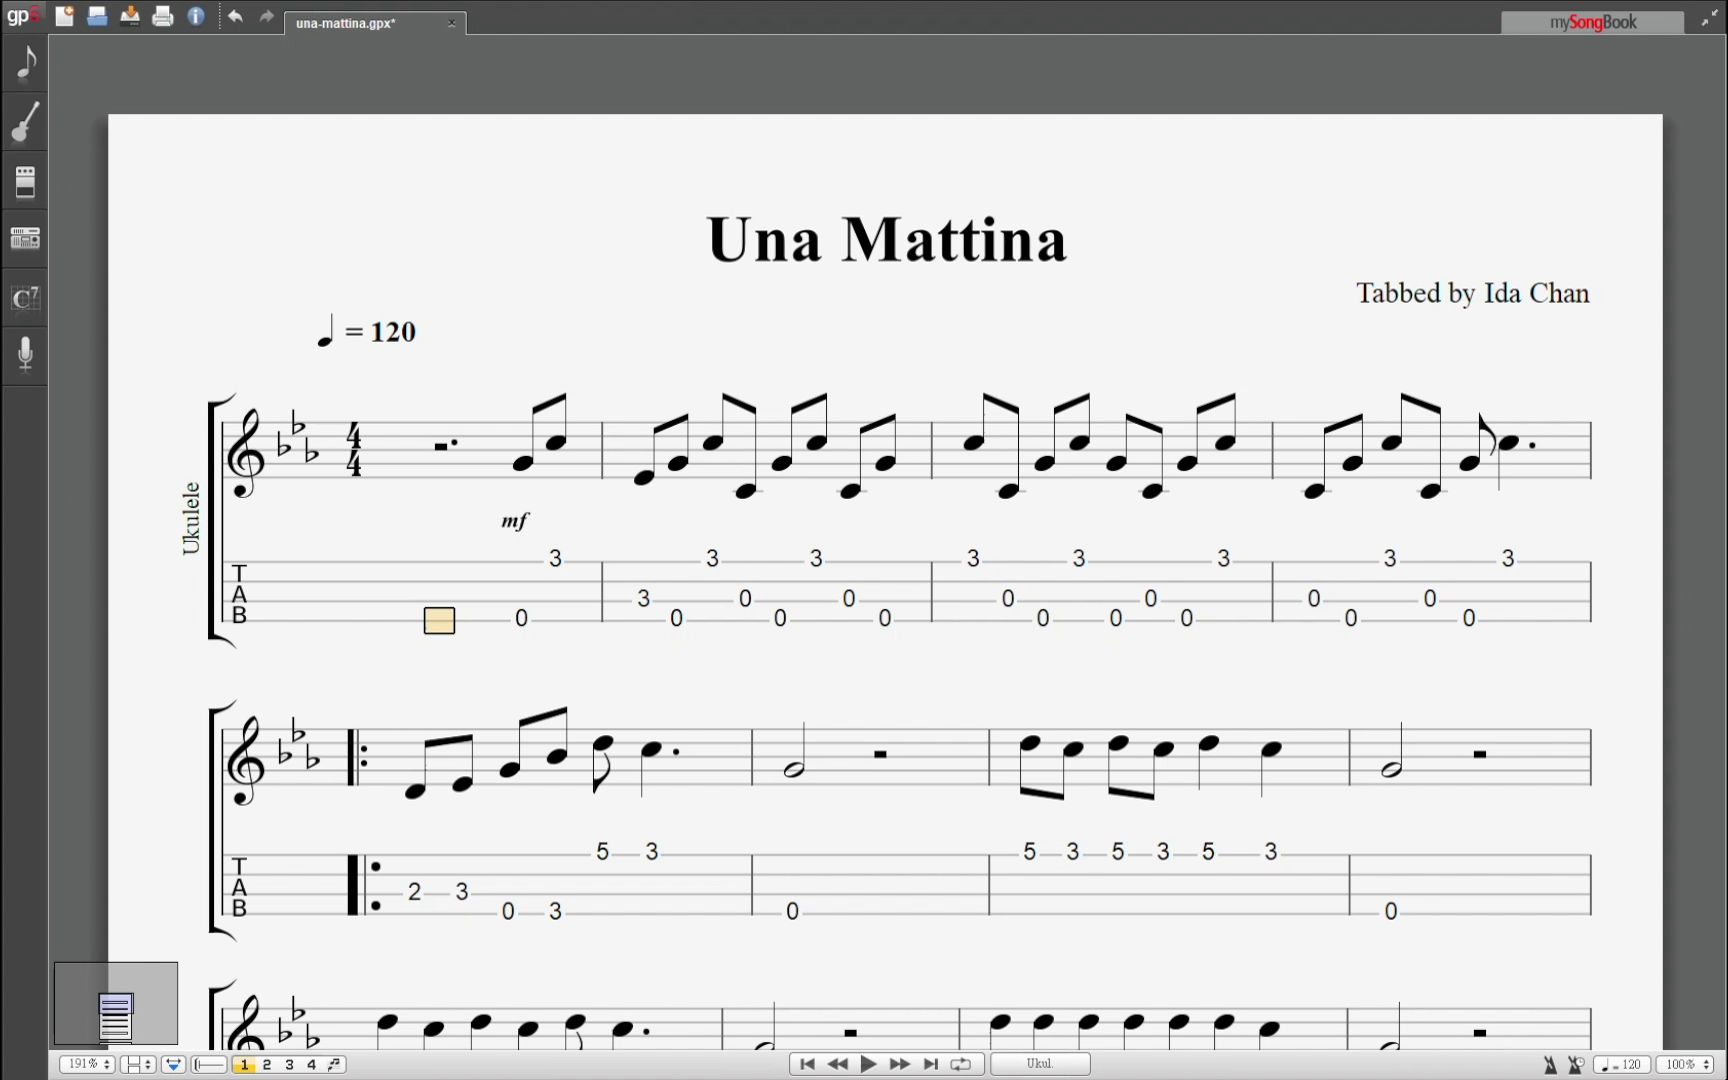Image resolution: width=1728 pixels, height=1080 pixels.
Task: Click the Ukulele track label
Action: point(190,518)
